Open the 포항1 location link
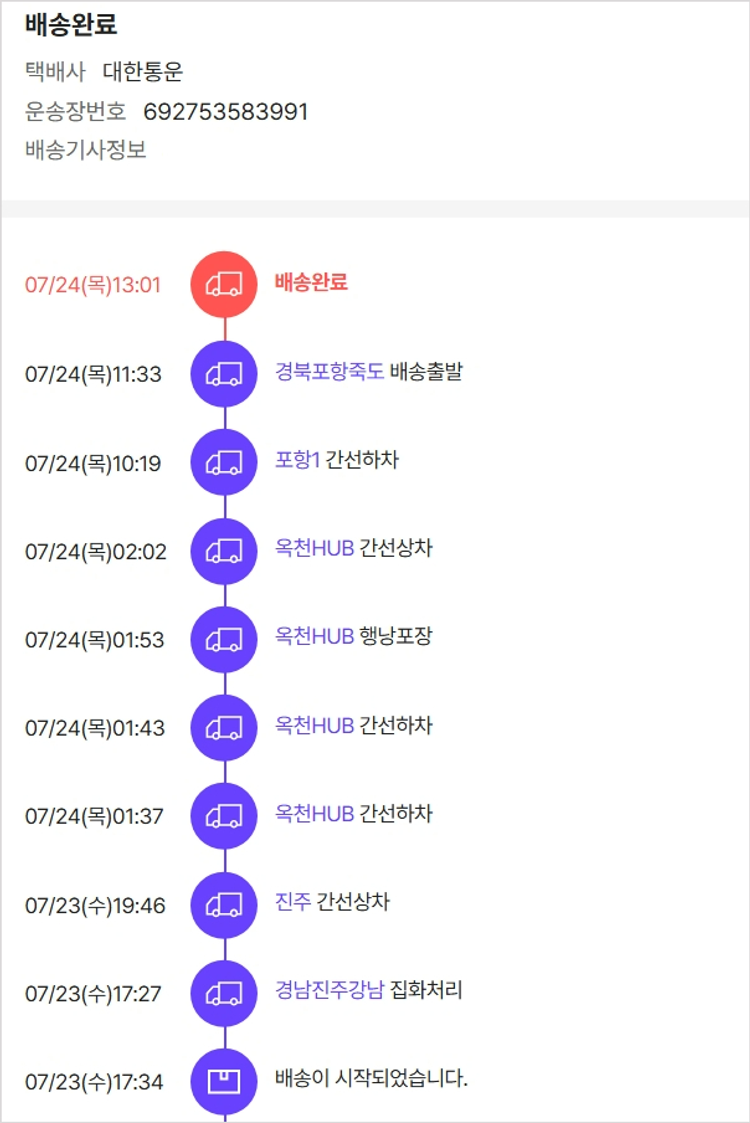 (x=297, y=461)
